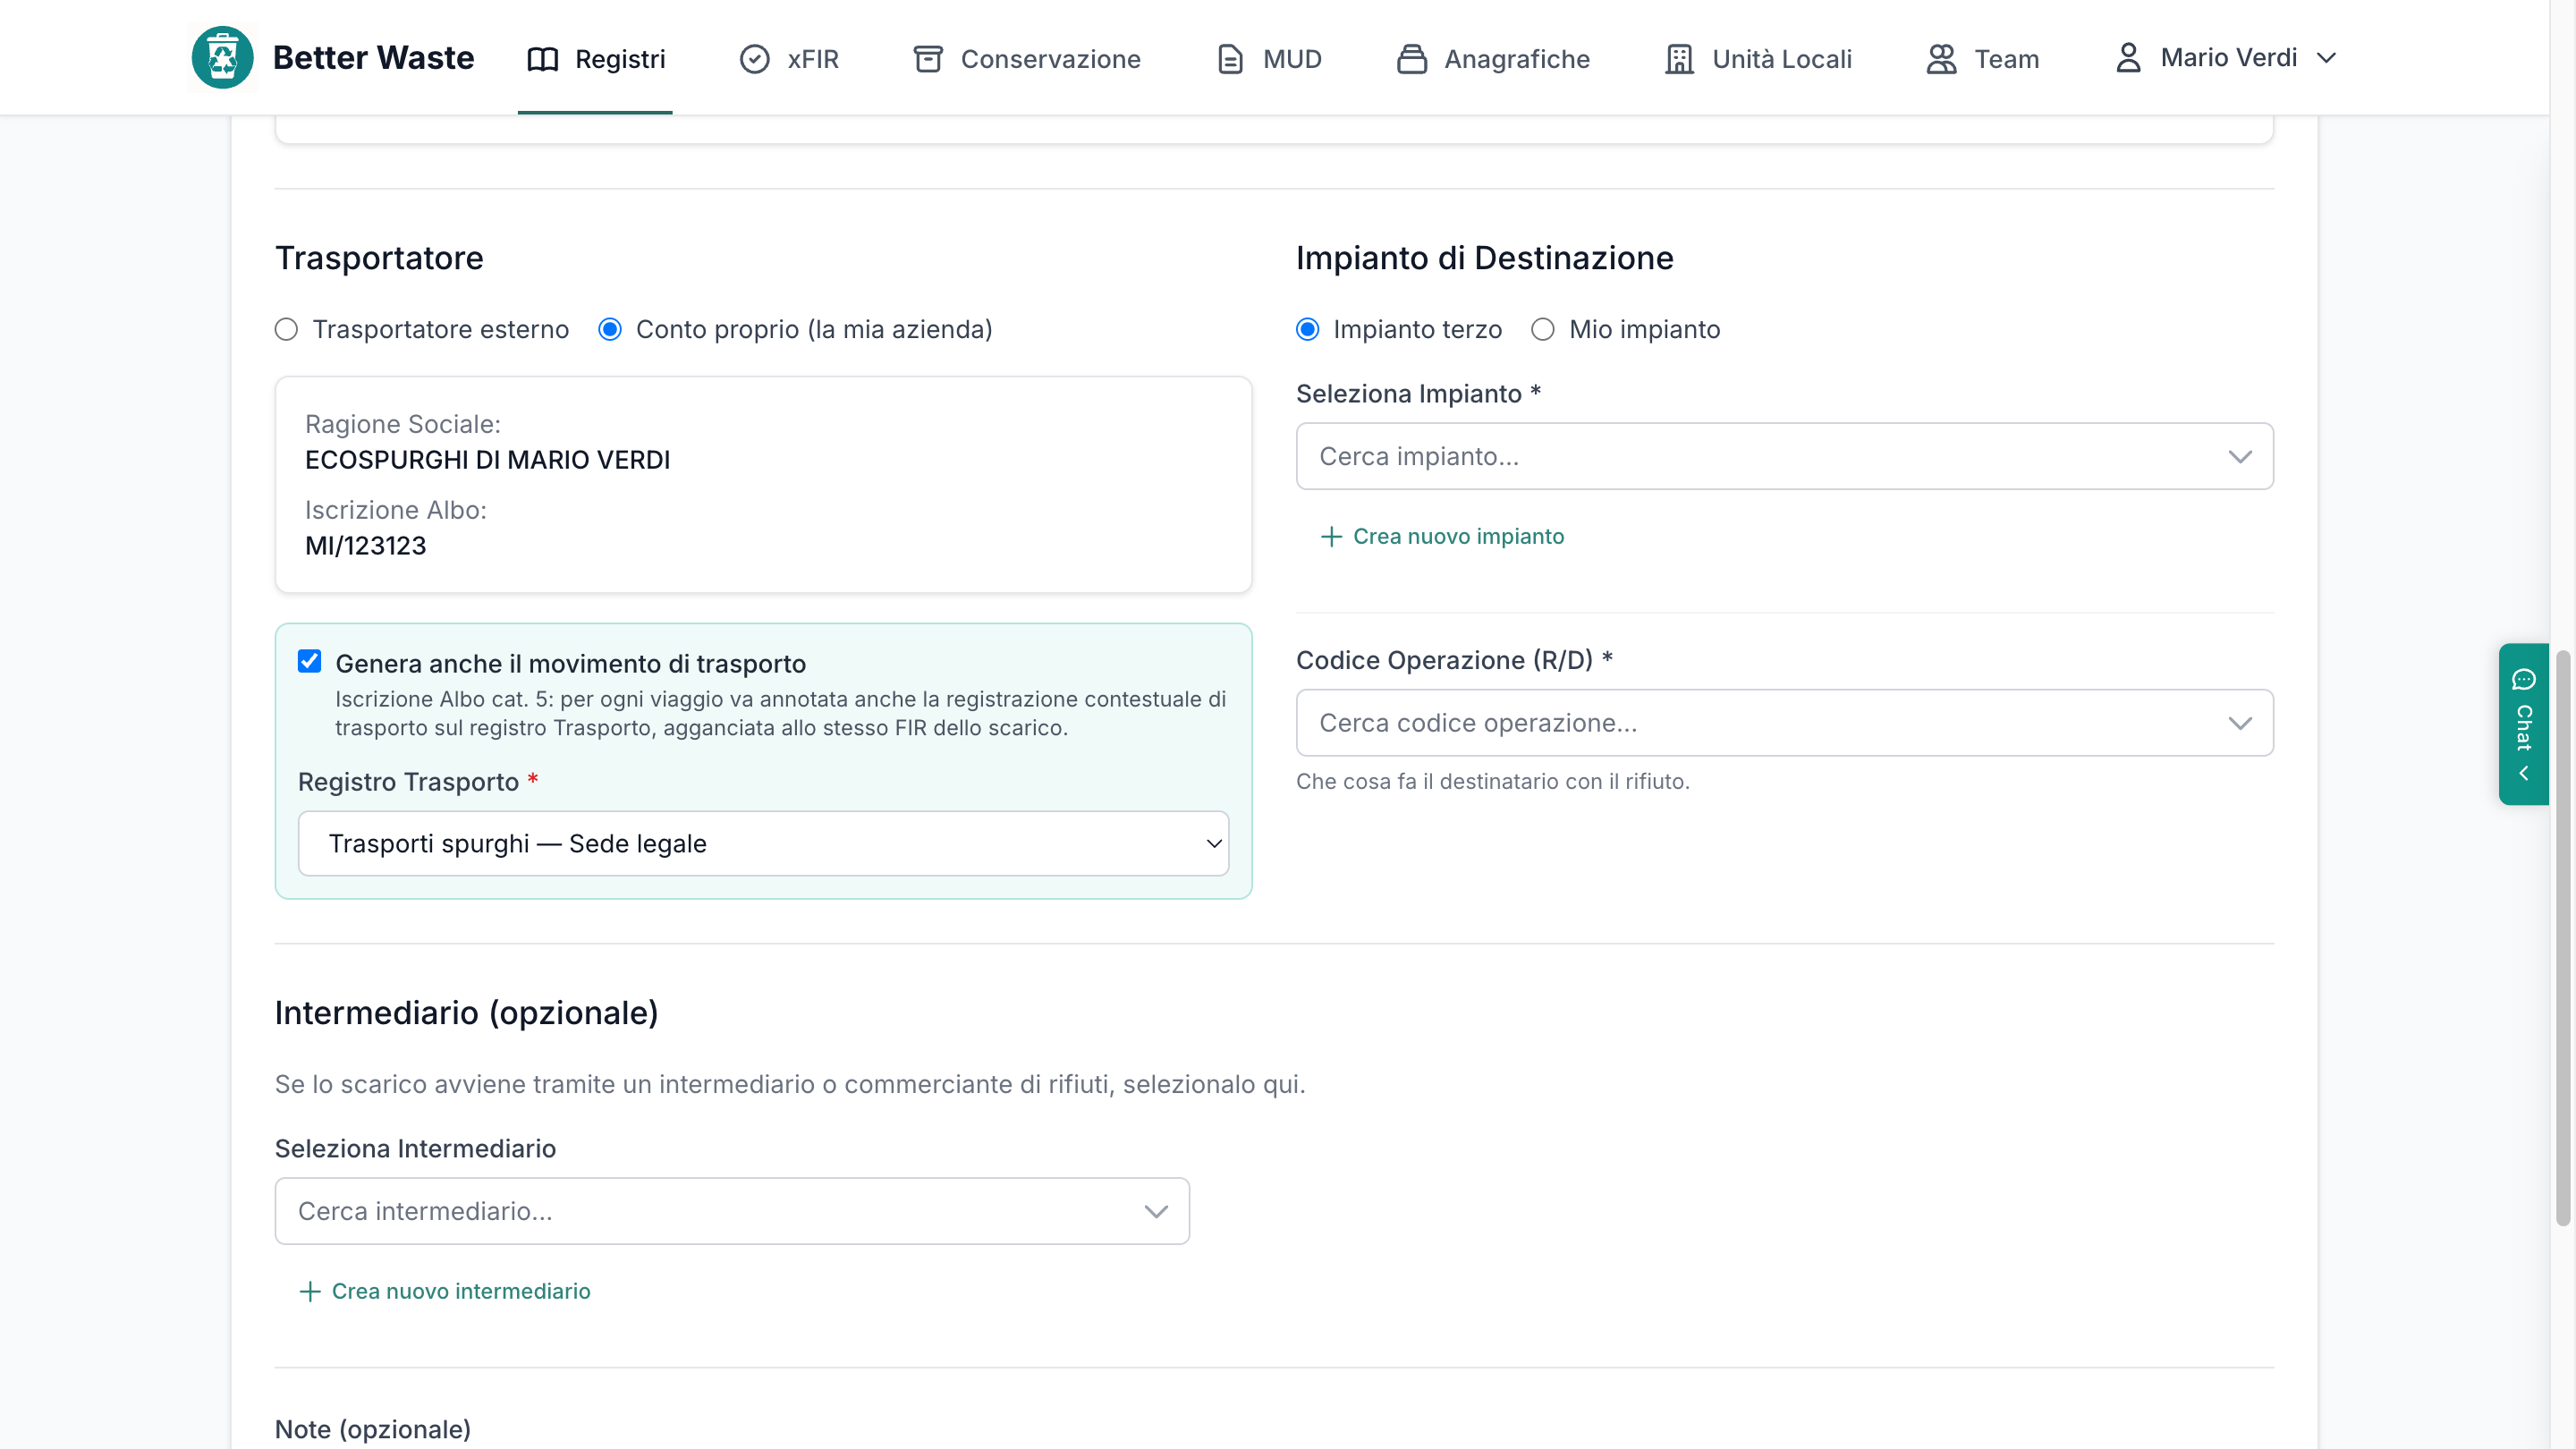Viewport: 2576px width, 1449px height.
Task: Select the Trasportatore esterno radio option
Action: click(x=286, y=329)
